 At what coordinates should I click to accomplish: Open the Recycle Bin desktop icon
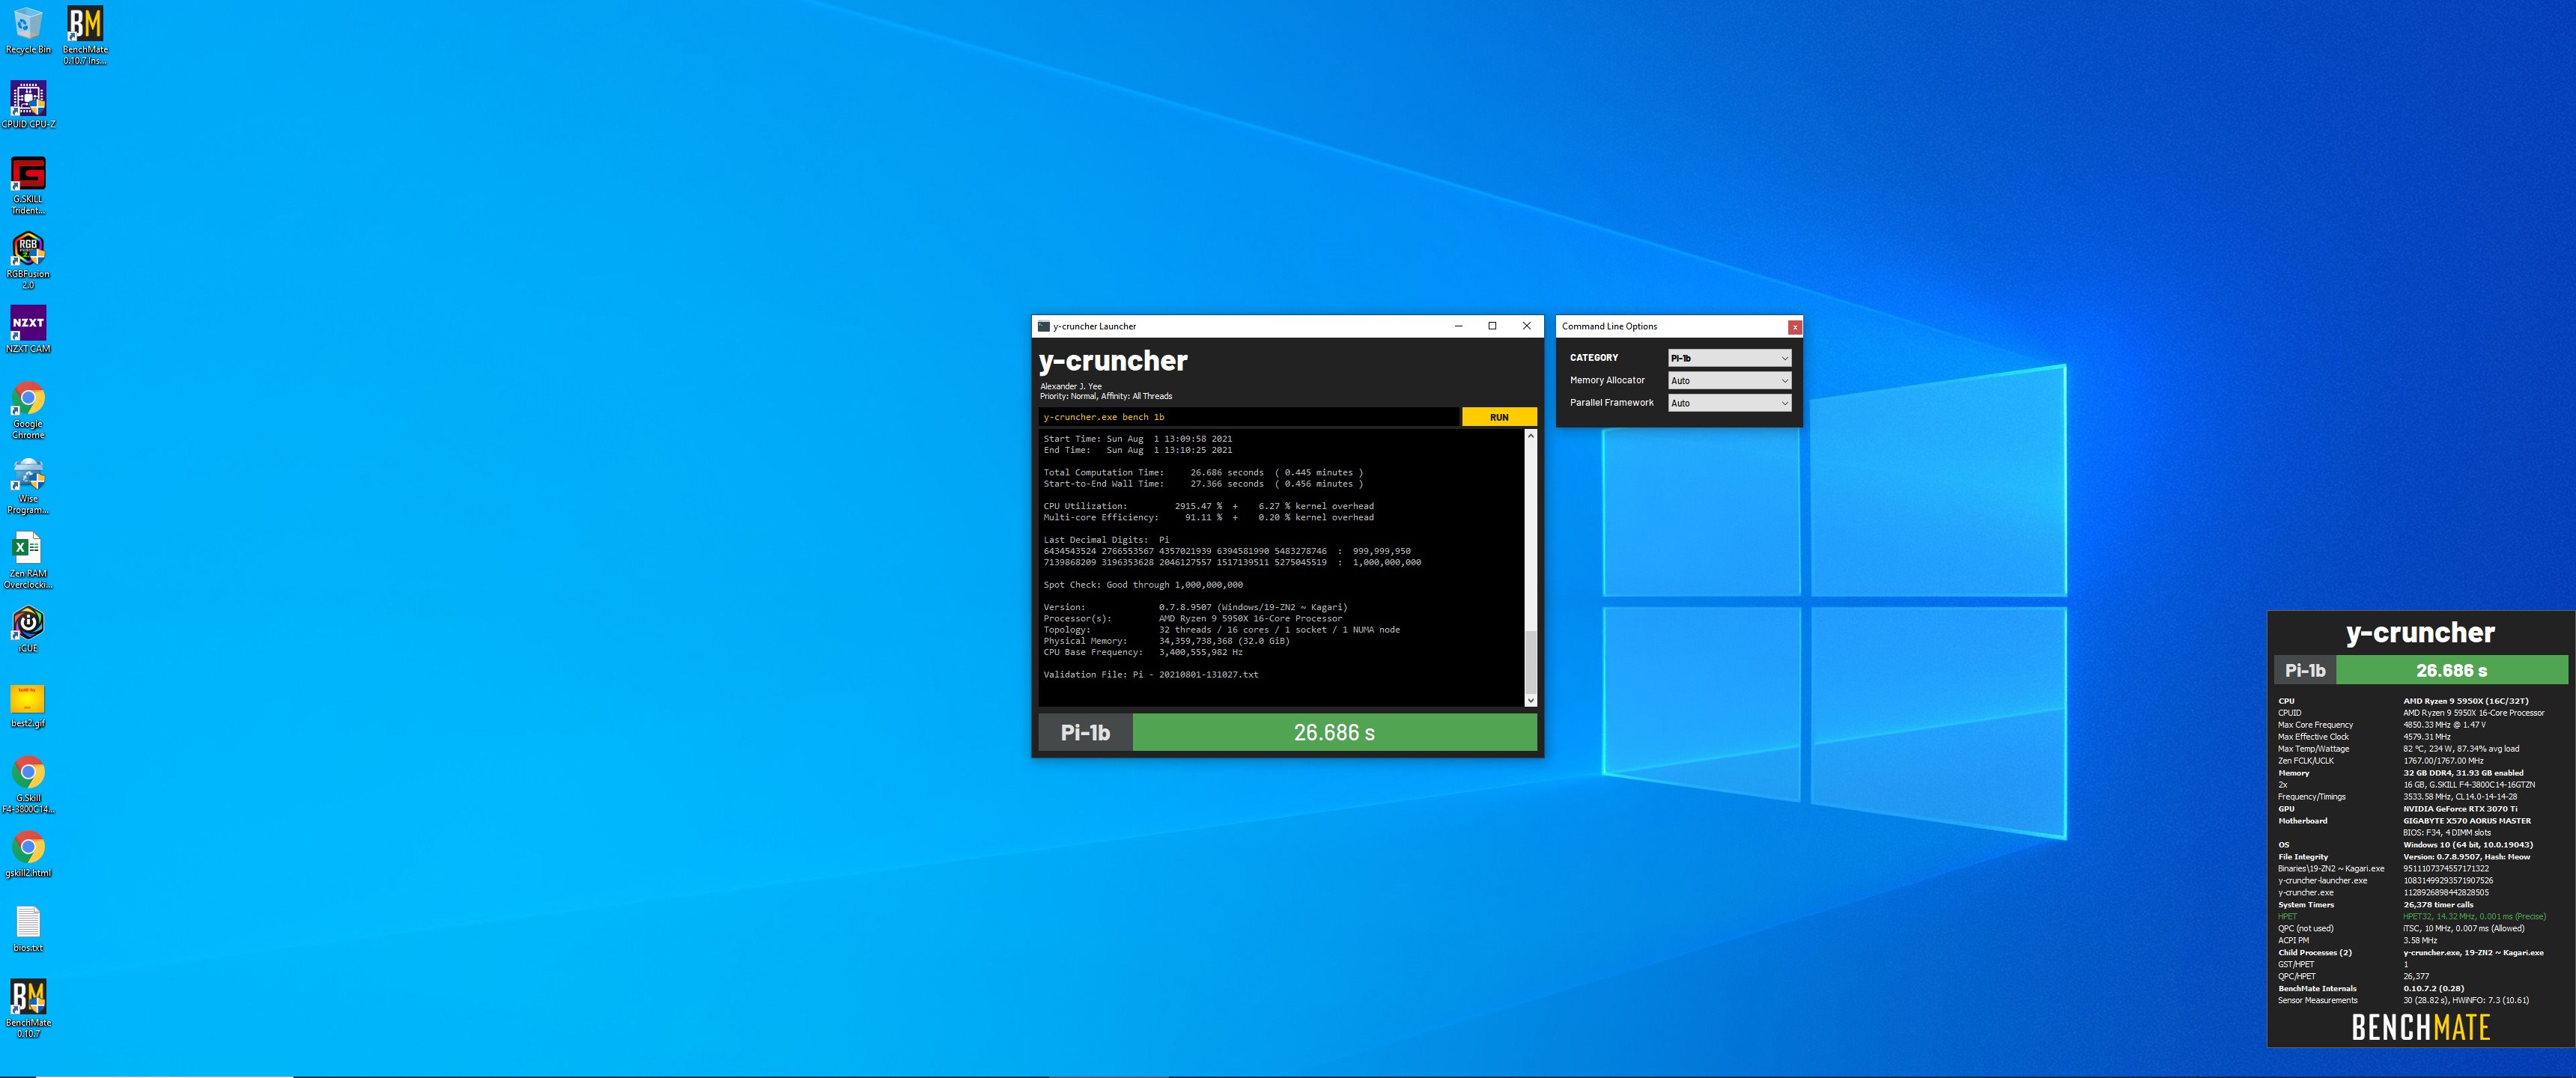click(28, 31)
